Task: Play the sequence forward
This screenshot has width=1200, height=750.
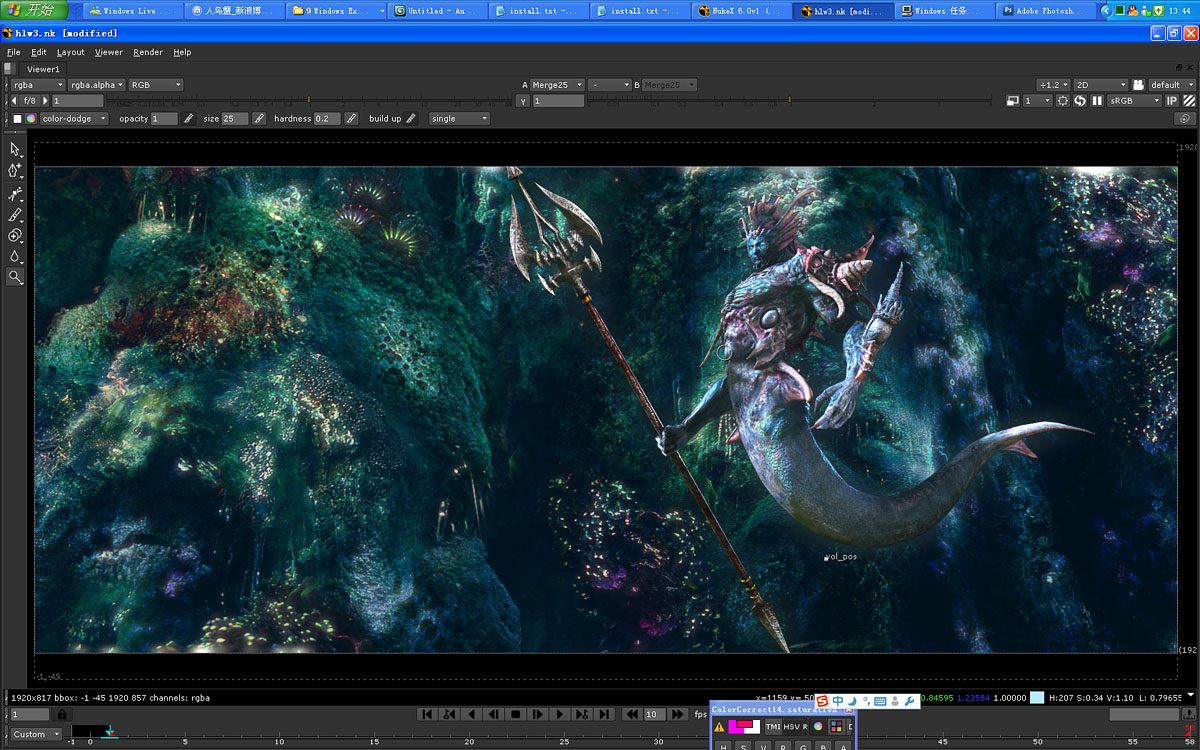Action: 560,714
